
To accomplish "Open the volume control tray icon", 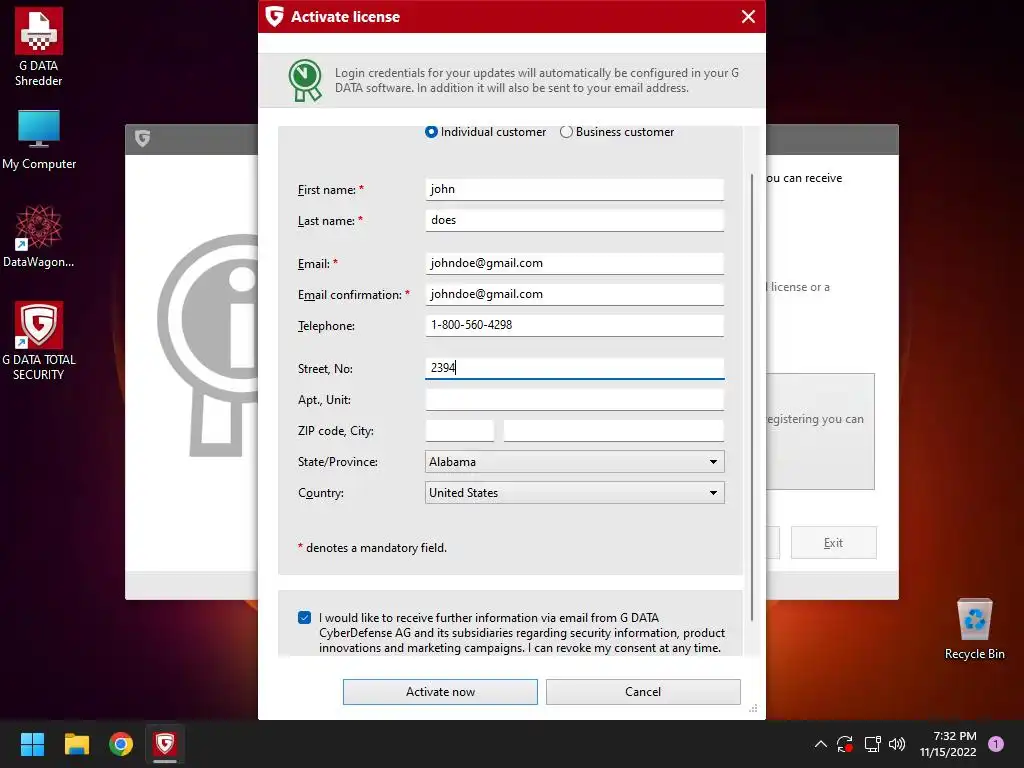I will [x=897, y=744].
